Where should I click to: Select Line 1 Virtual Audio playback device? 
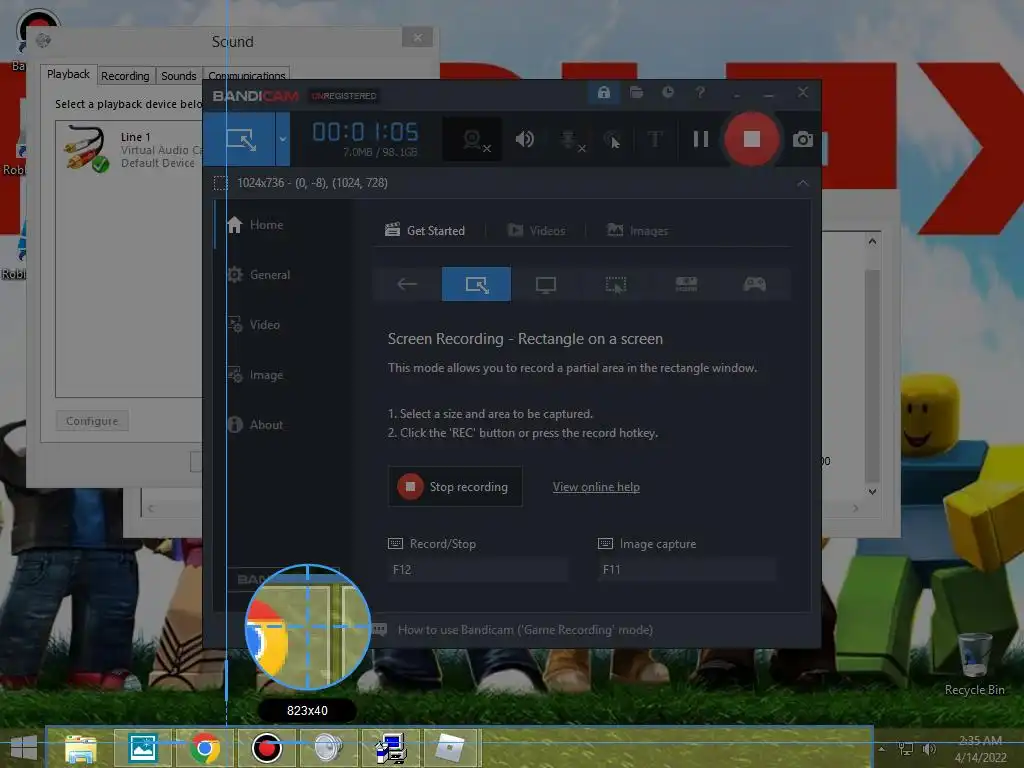click(131, 150)
